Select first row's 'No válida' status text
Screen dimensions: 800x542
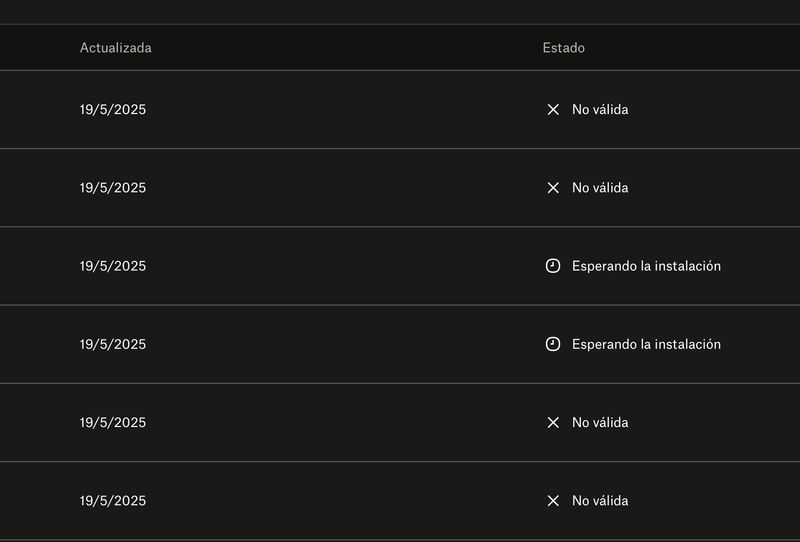pos(600,110)
